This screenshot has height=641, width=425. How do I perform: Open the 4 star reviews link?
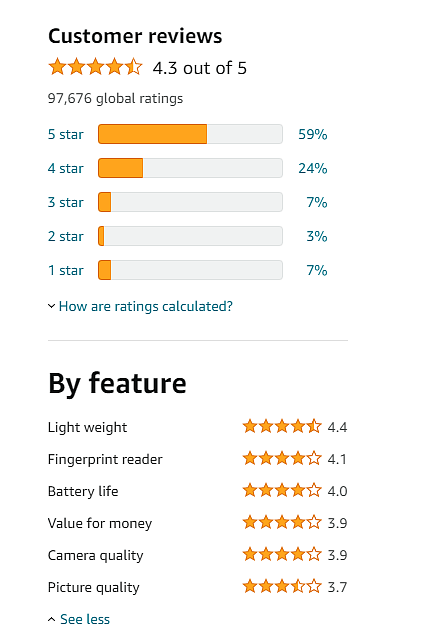pyautogui.click(x=65, y=168)
